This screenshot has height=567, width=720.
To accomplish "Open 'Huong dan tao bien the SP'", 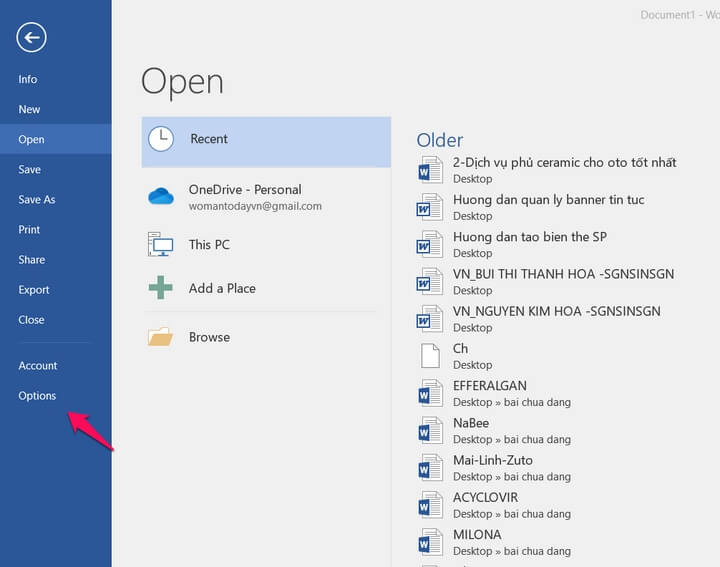I will 530,237.
